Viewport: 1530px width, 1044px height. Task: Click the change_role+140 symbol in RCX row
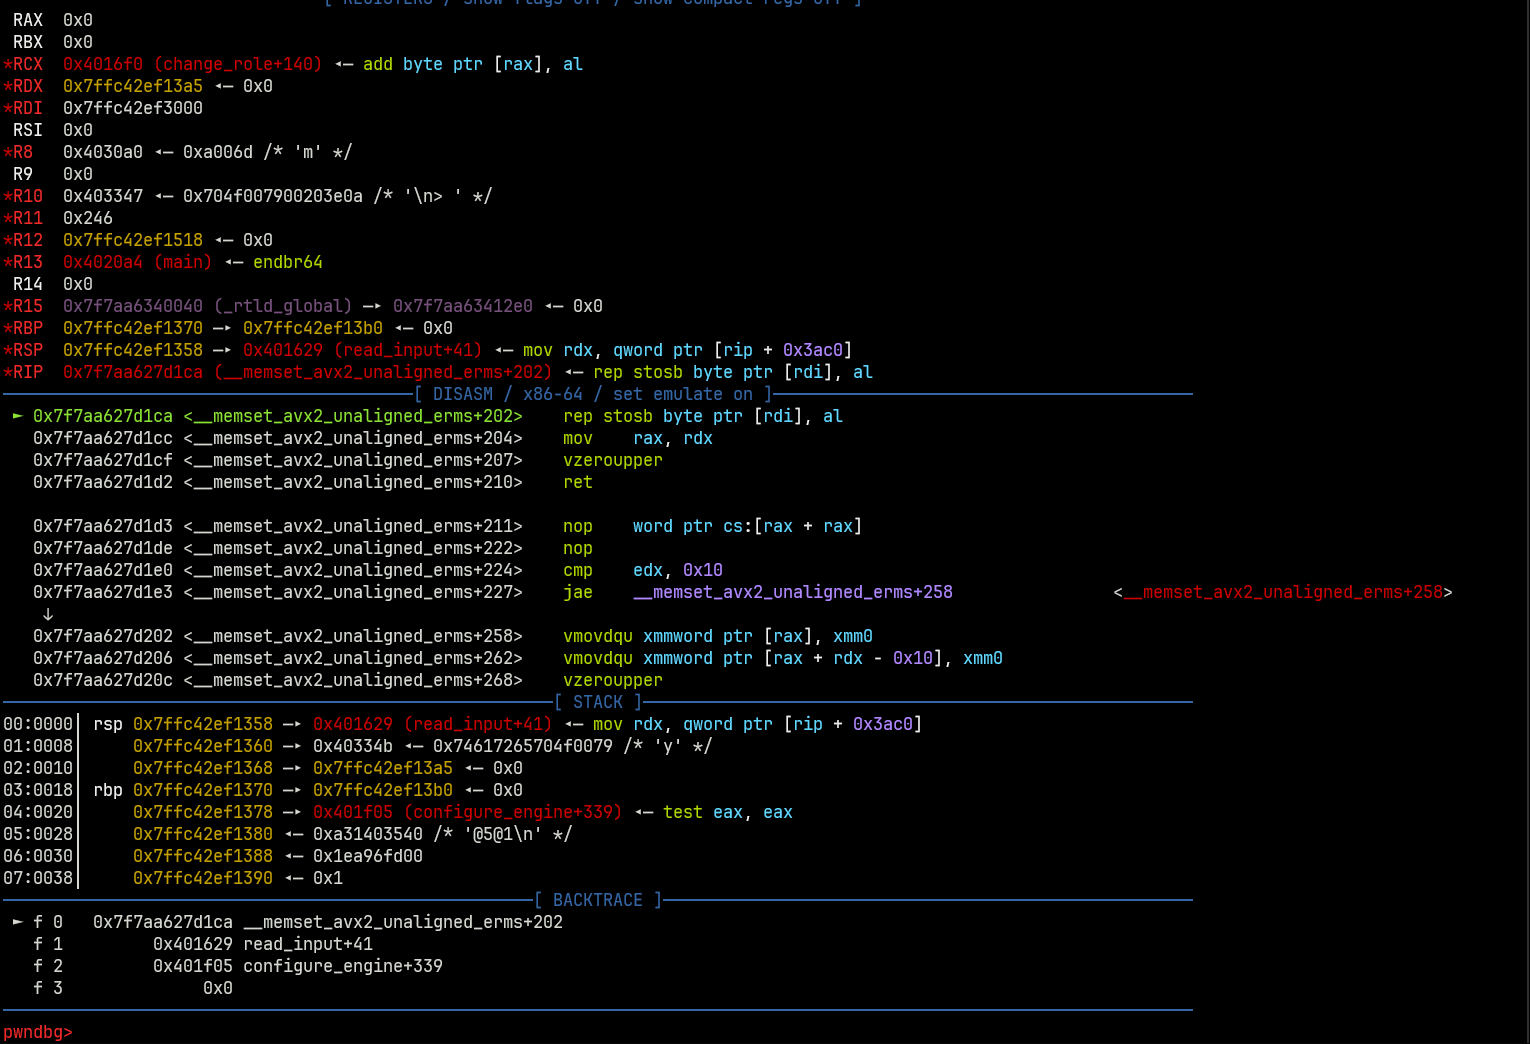click(238, 64)
